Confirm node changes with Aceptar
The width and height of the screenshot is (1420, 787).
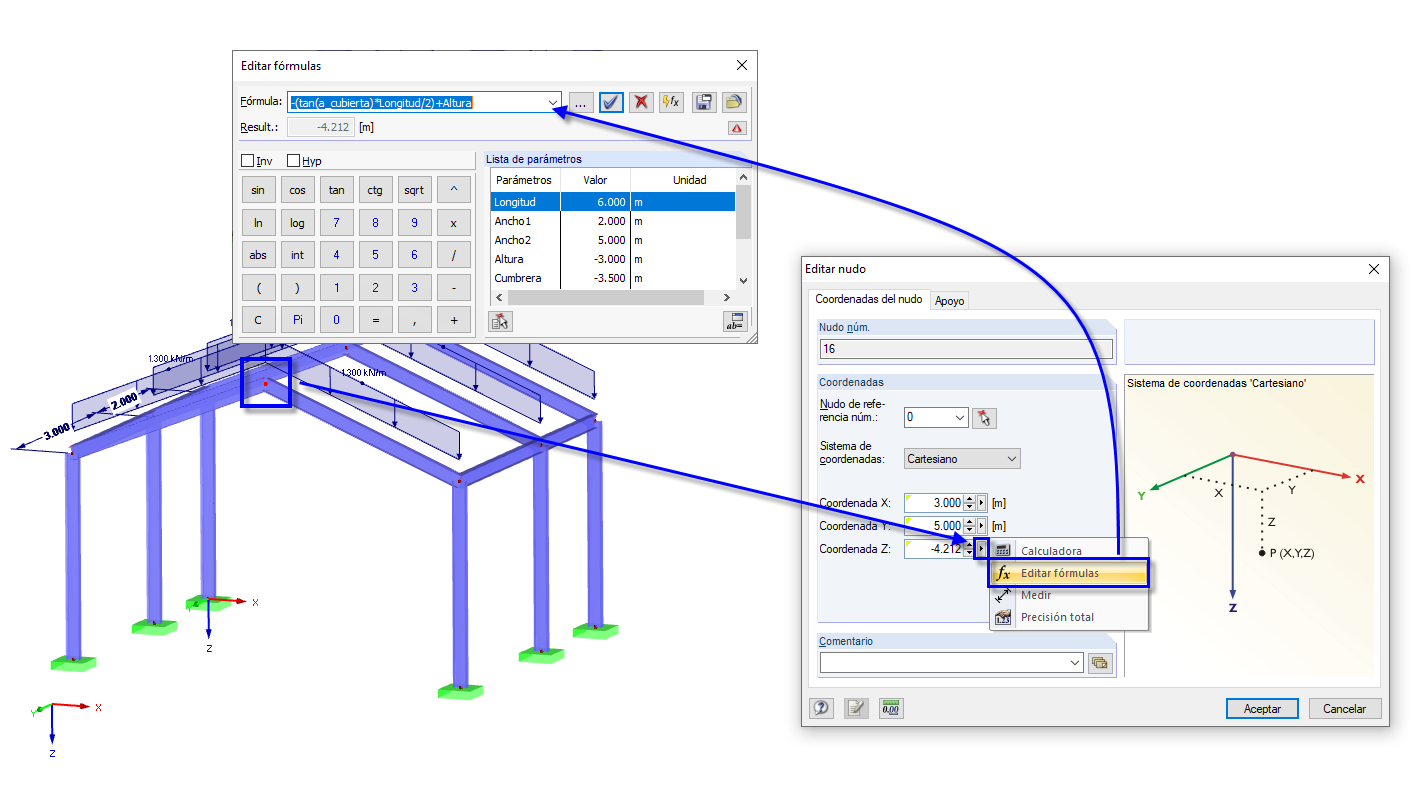(x=1261, y=708)
